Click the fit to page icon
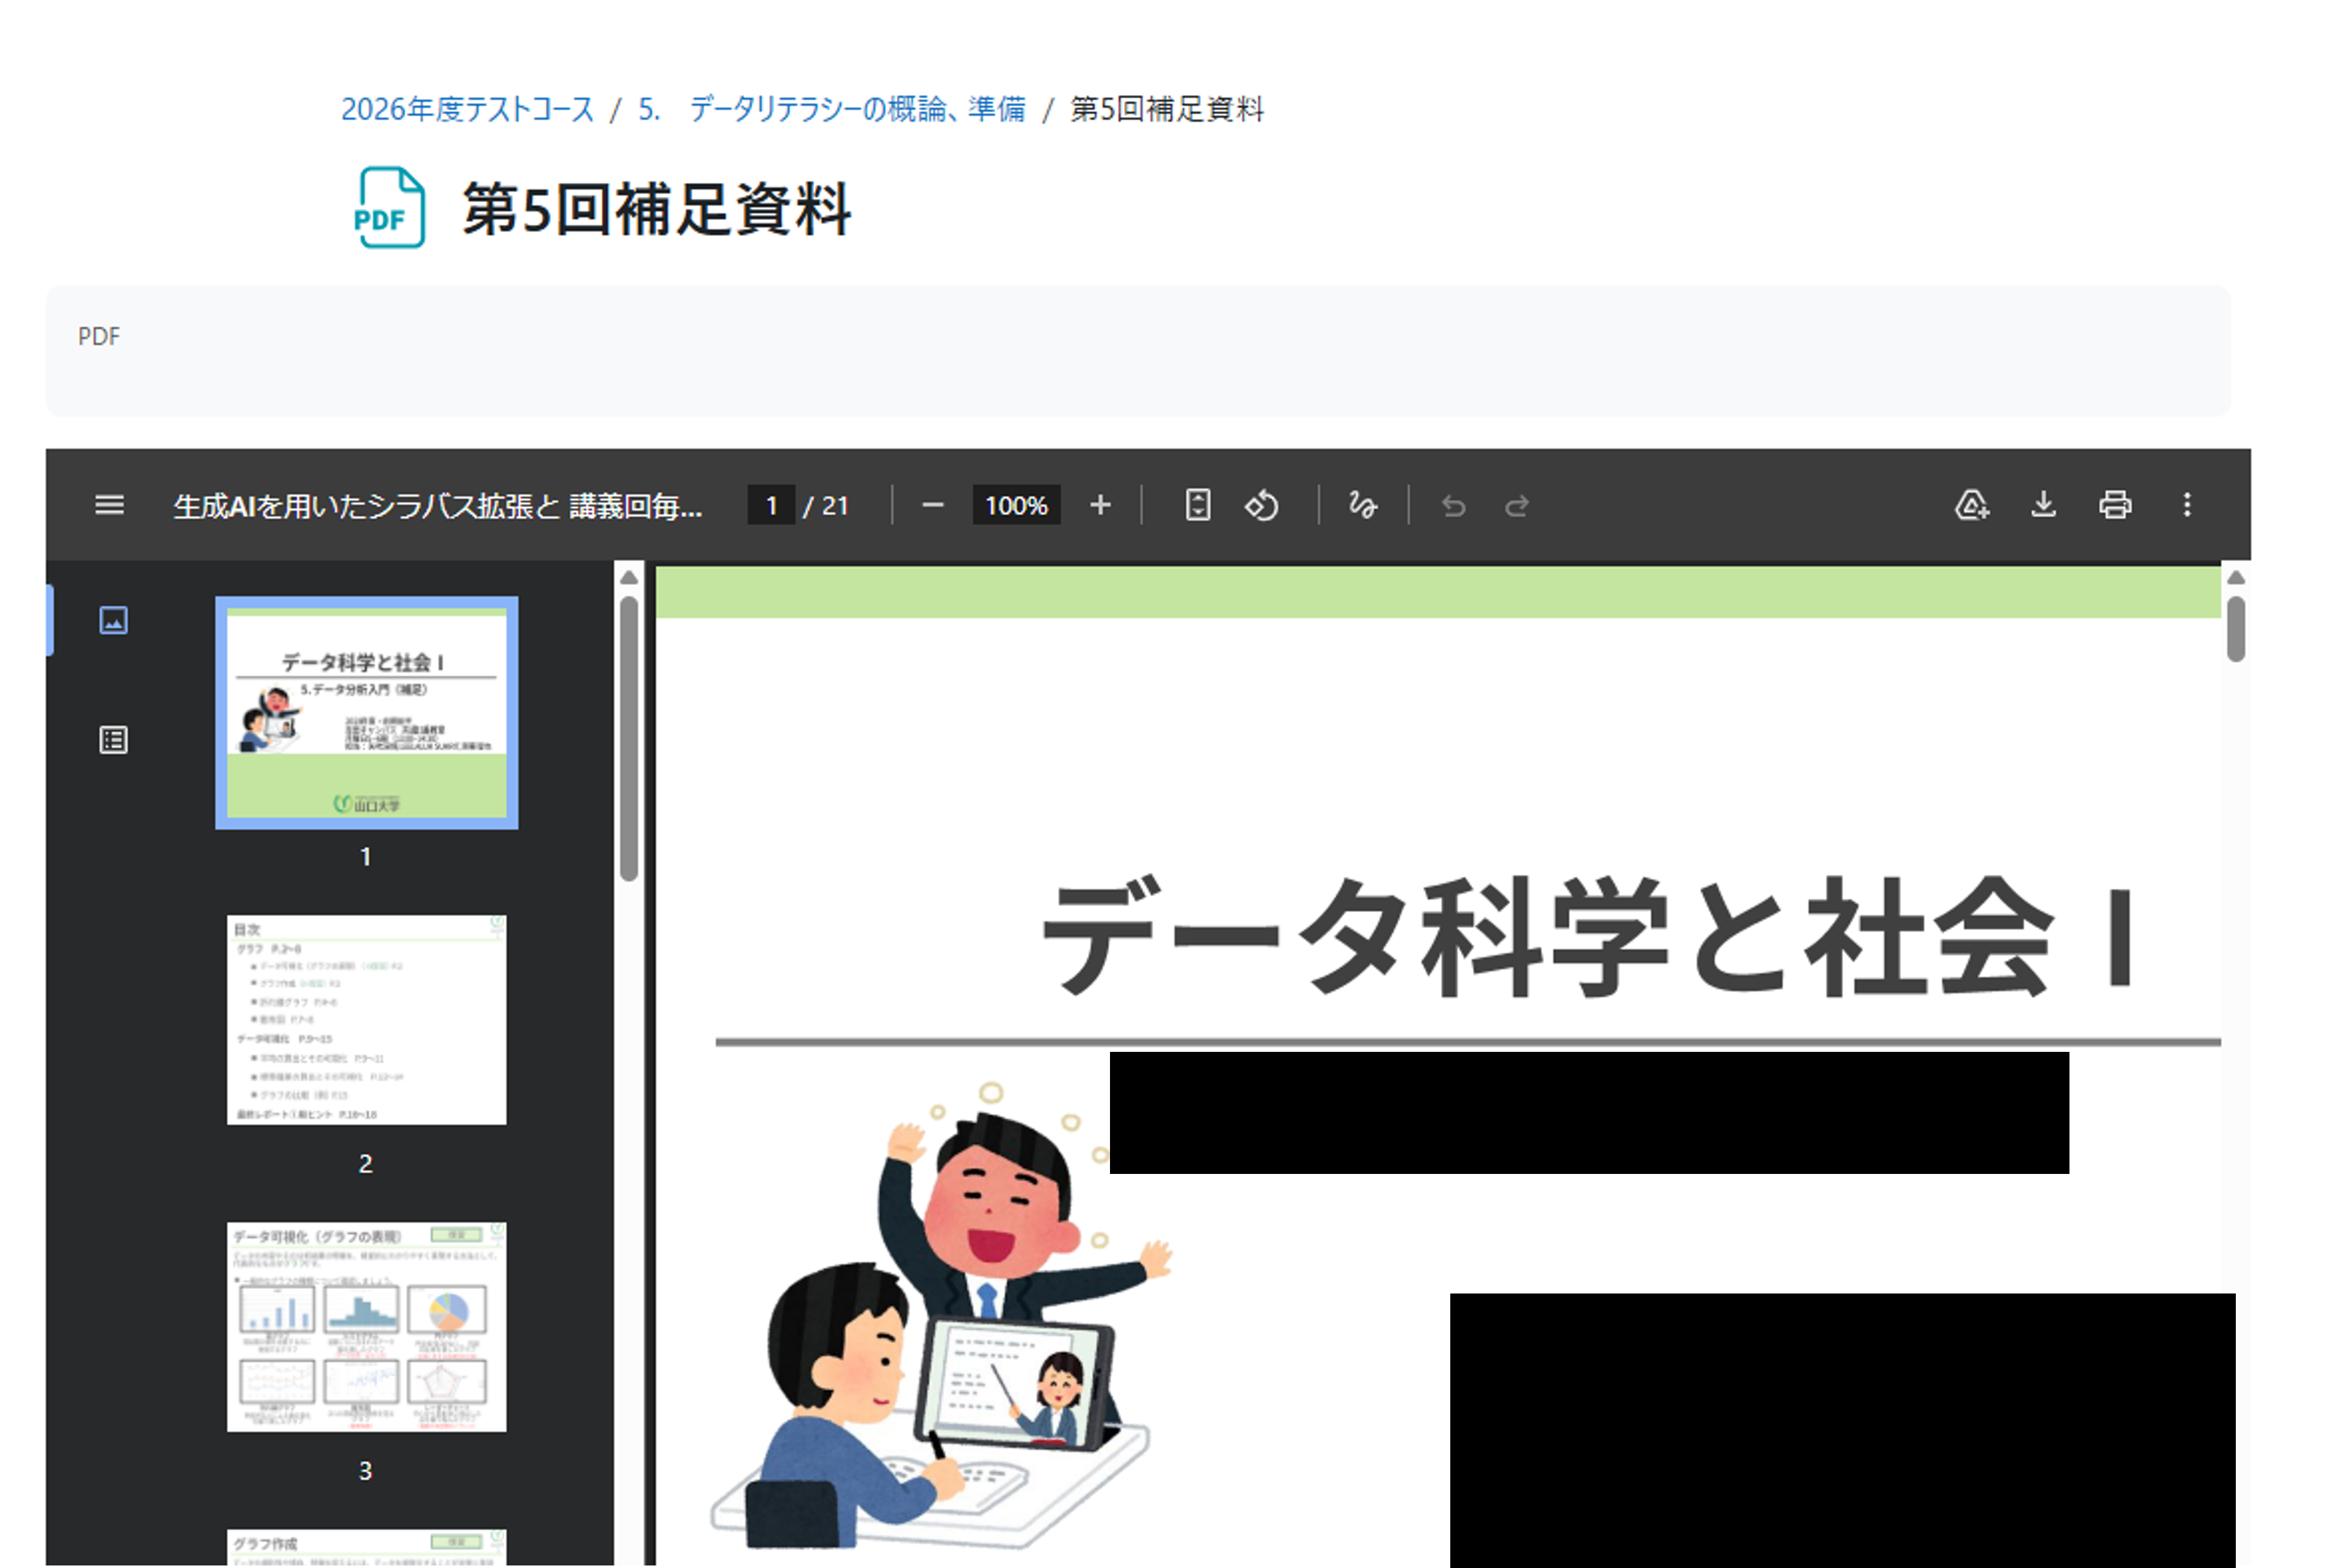 tap(1197, 505)
